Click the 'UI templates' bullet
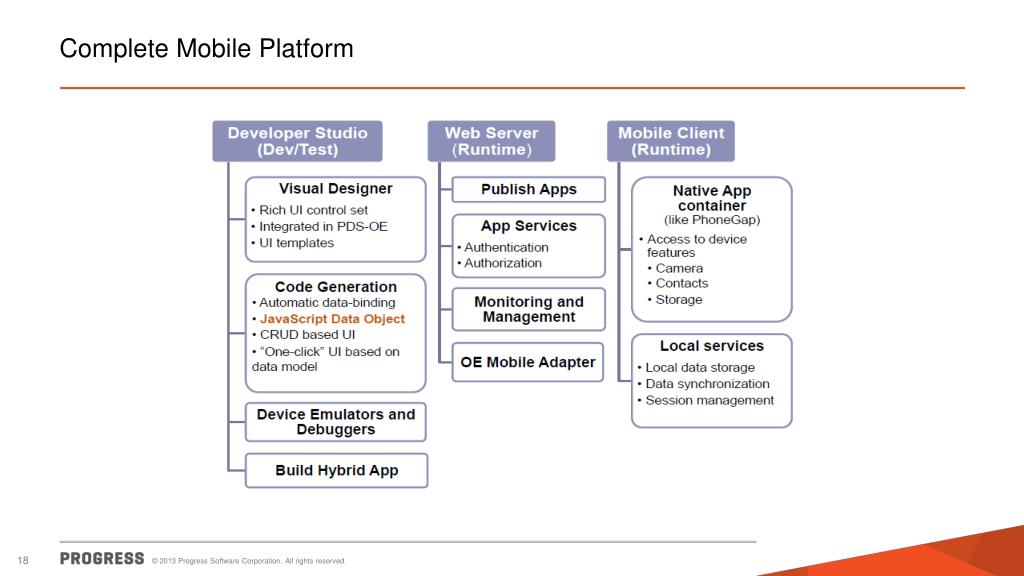1024x576 pixels. [x=293, y=243]
